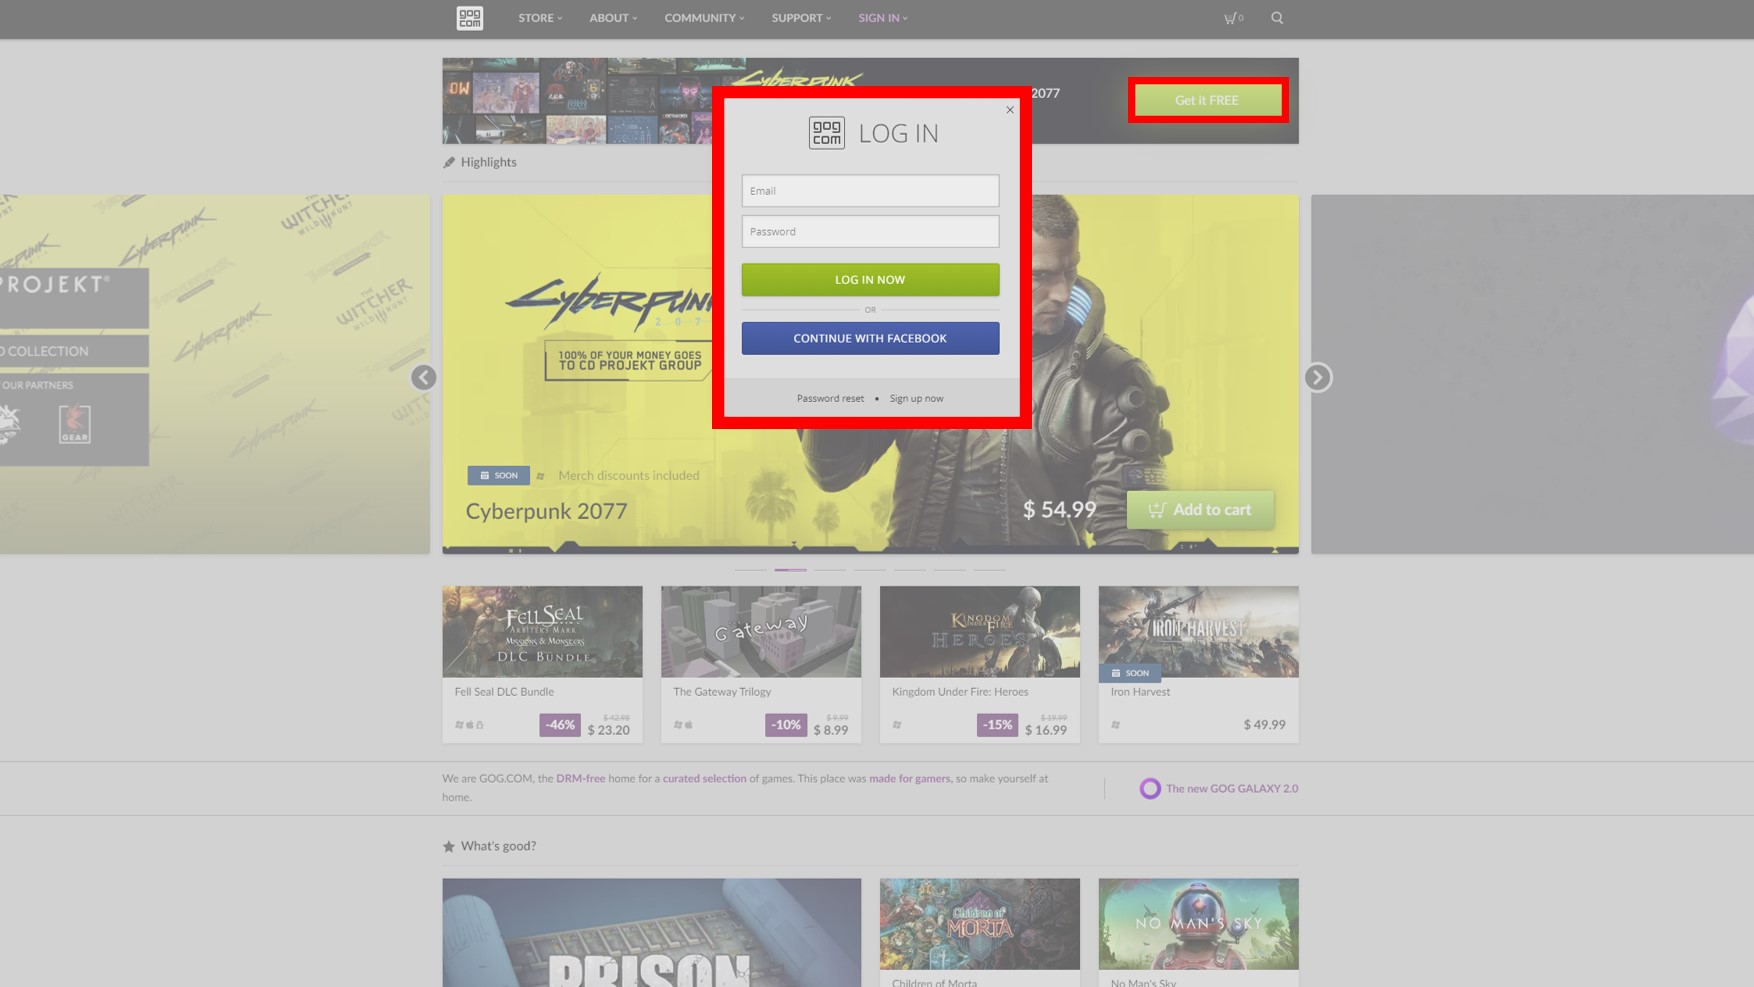The image size is (1754, 987).
Task: Click the SOON badge on Cyberpunk banner
Action: (x=498, y=476)
